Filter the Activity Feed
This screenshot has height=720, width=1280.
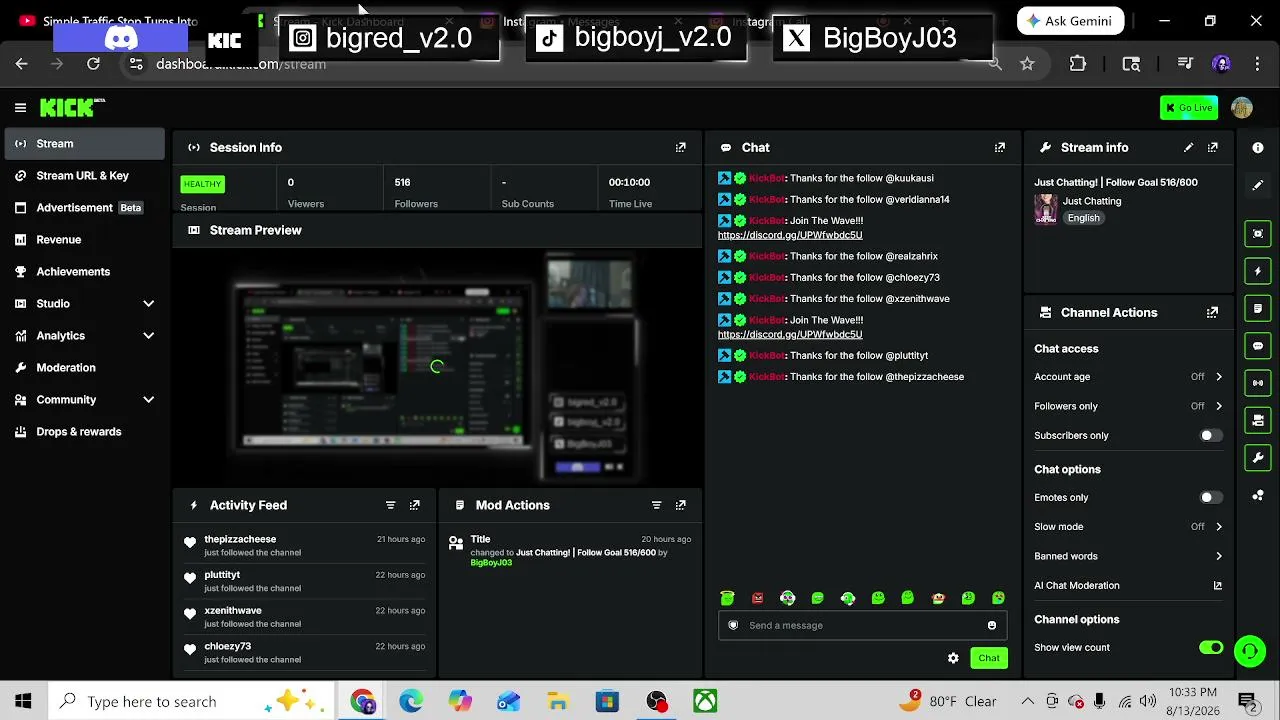(x=391, y=505)
